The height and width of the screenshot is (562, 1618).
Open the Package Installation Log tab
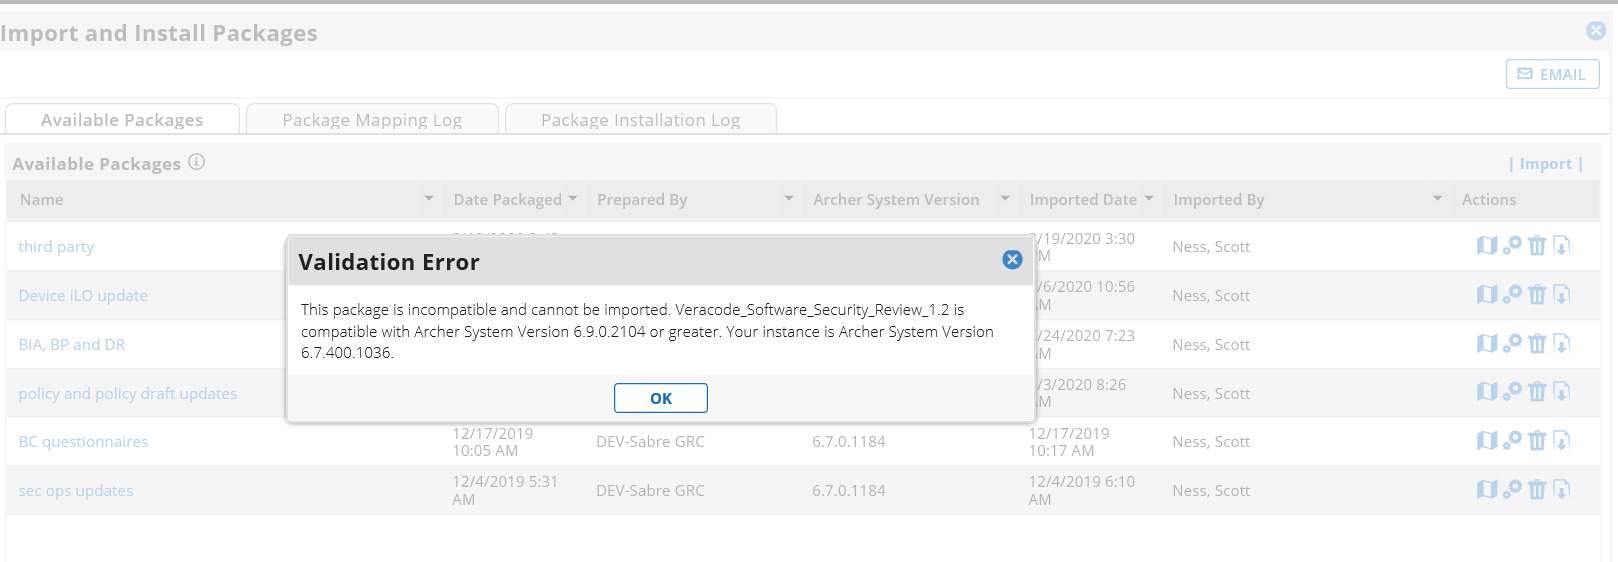tap(640, 120)
